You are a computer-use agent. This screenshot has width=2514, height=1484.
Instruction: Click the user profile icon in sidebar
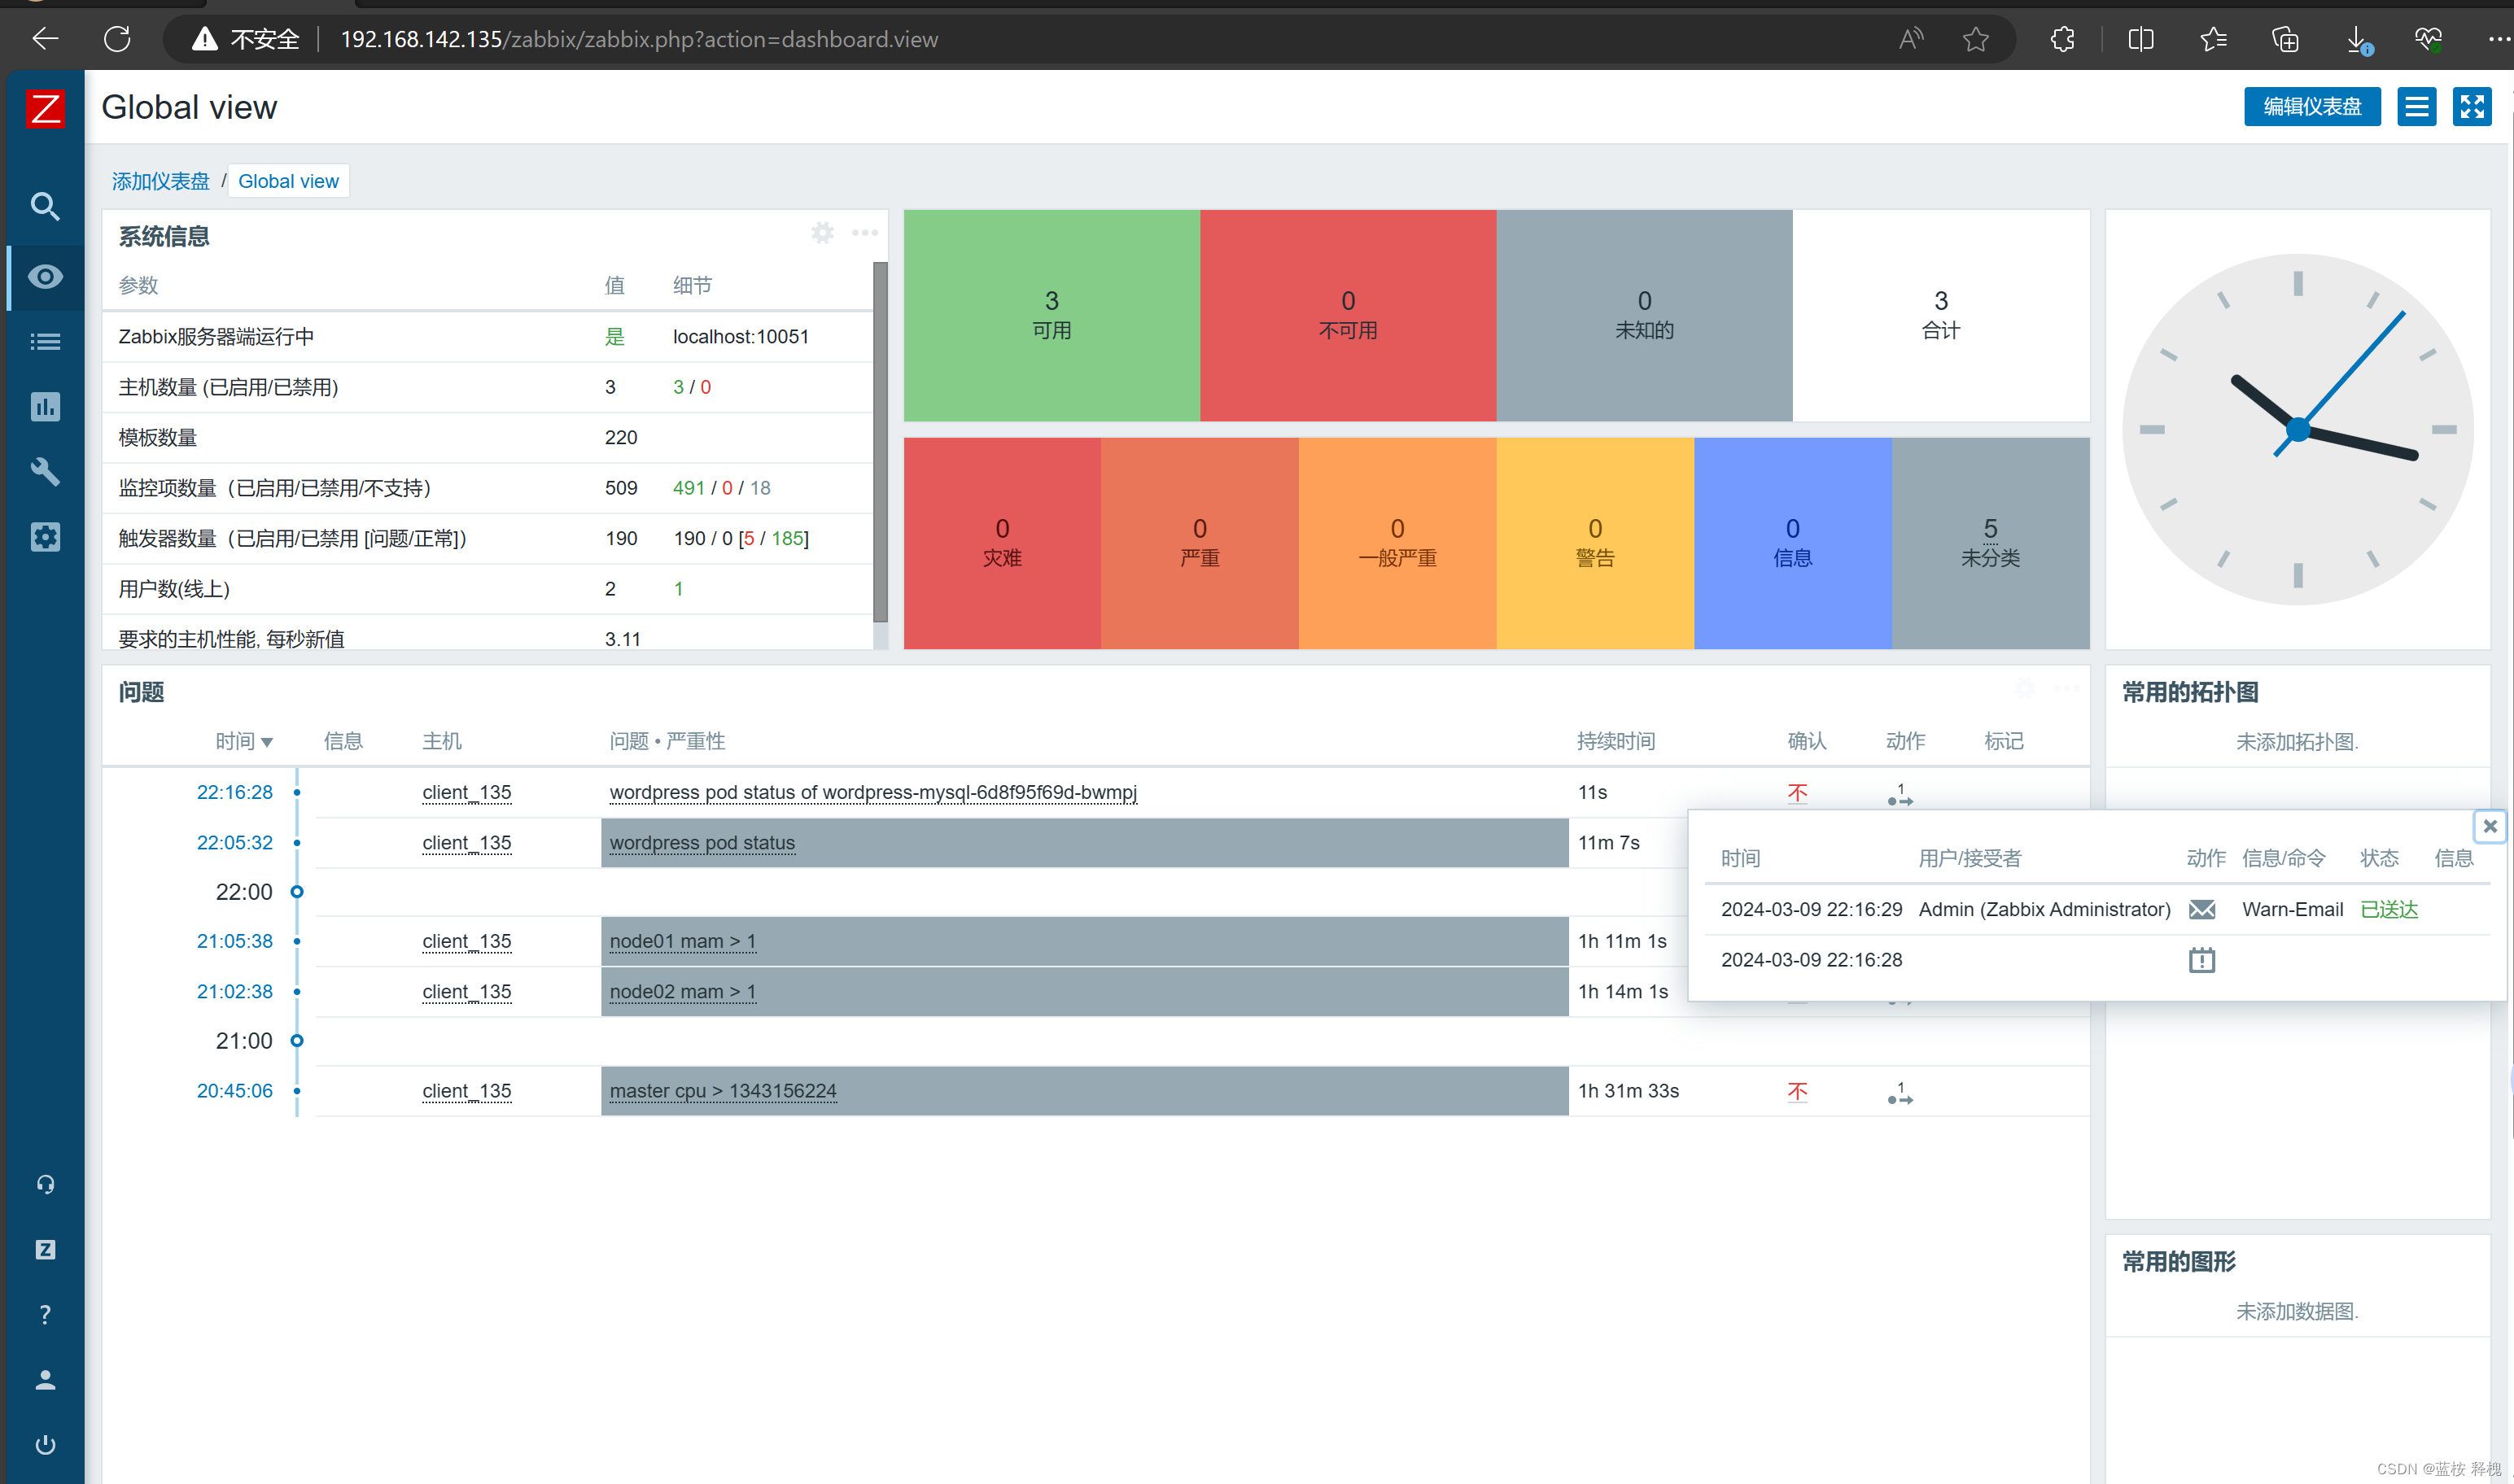[45, 1380]
